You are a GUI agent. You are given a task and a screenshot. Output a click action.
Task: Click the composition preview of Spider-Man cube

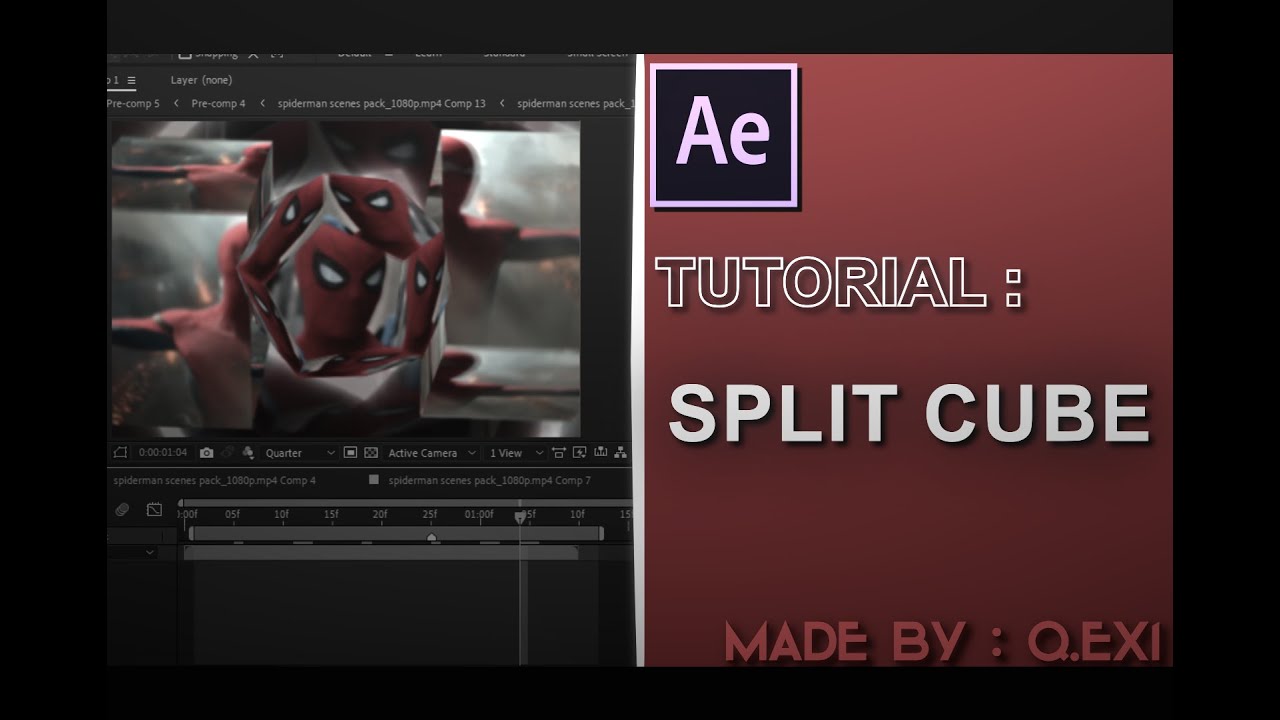click(345, 278)
